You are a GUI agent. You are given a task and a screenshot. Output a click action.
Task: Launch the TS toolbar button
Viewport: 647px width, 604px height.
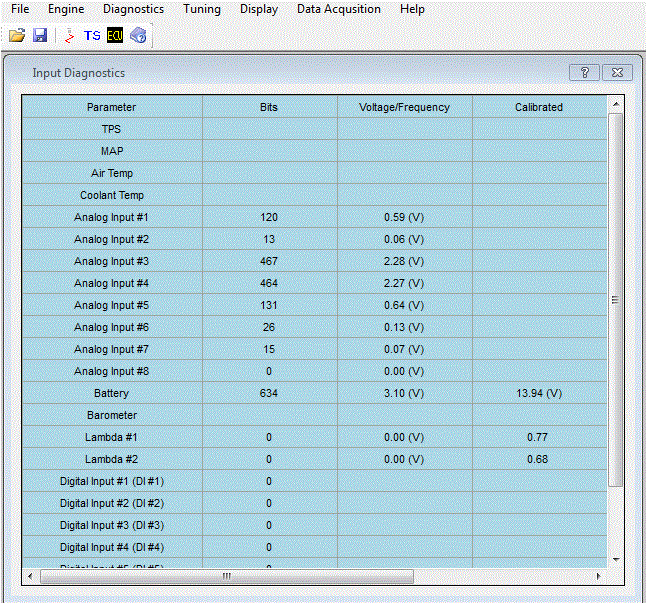coord(92,35)
